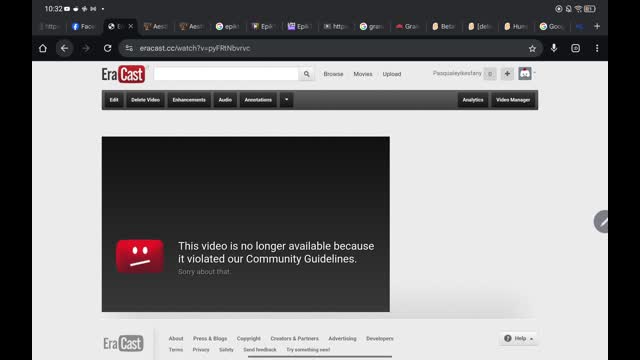Image resolution: width=640 pixels, height=360 pixels.
Task: Close the current EraCast tab
Action: [131, 26]
